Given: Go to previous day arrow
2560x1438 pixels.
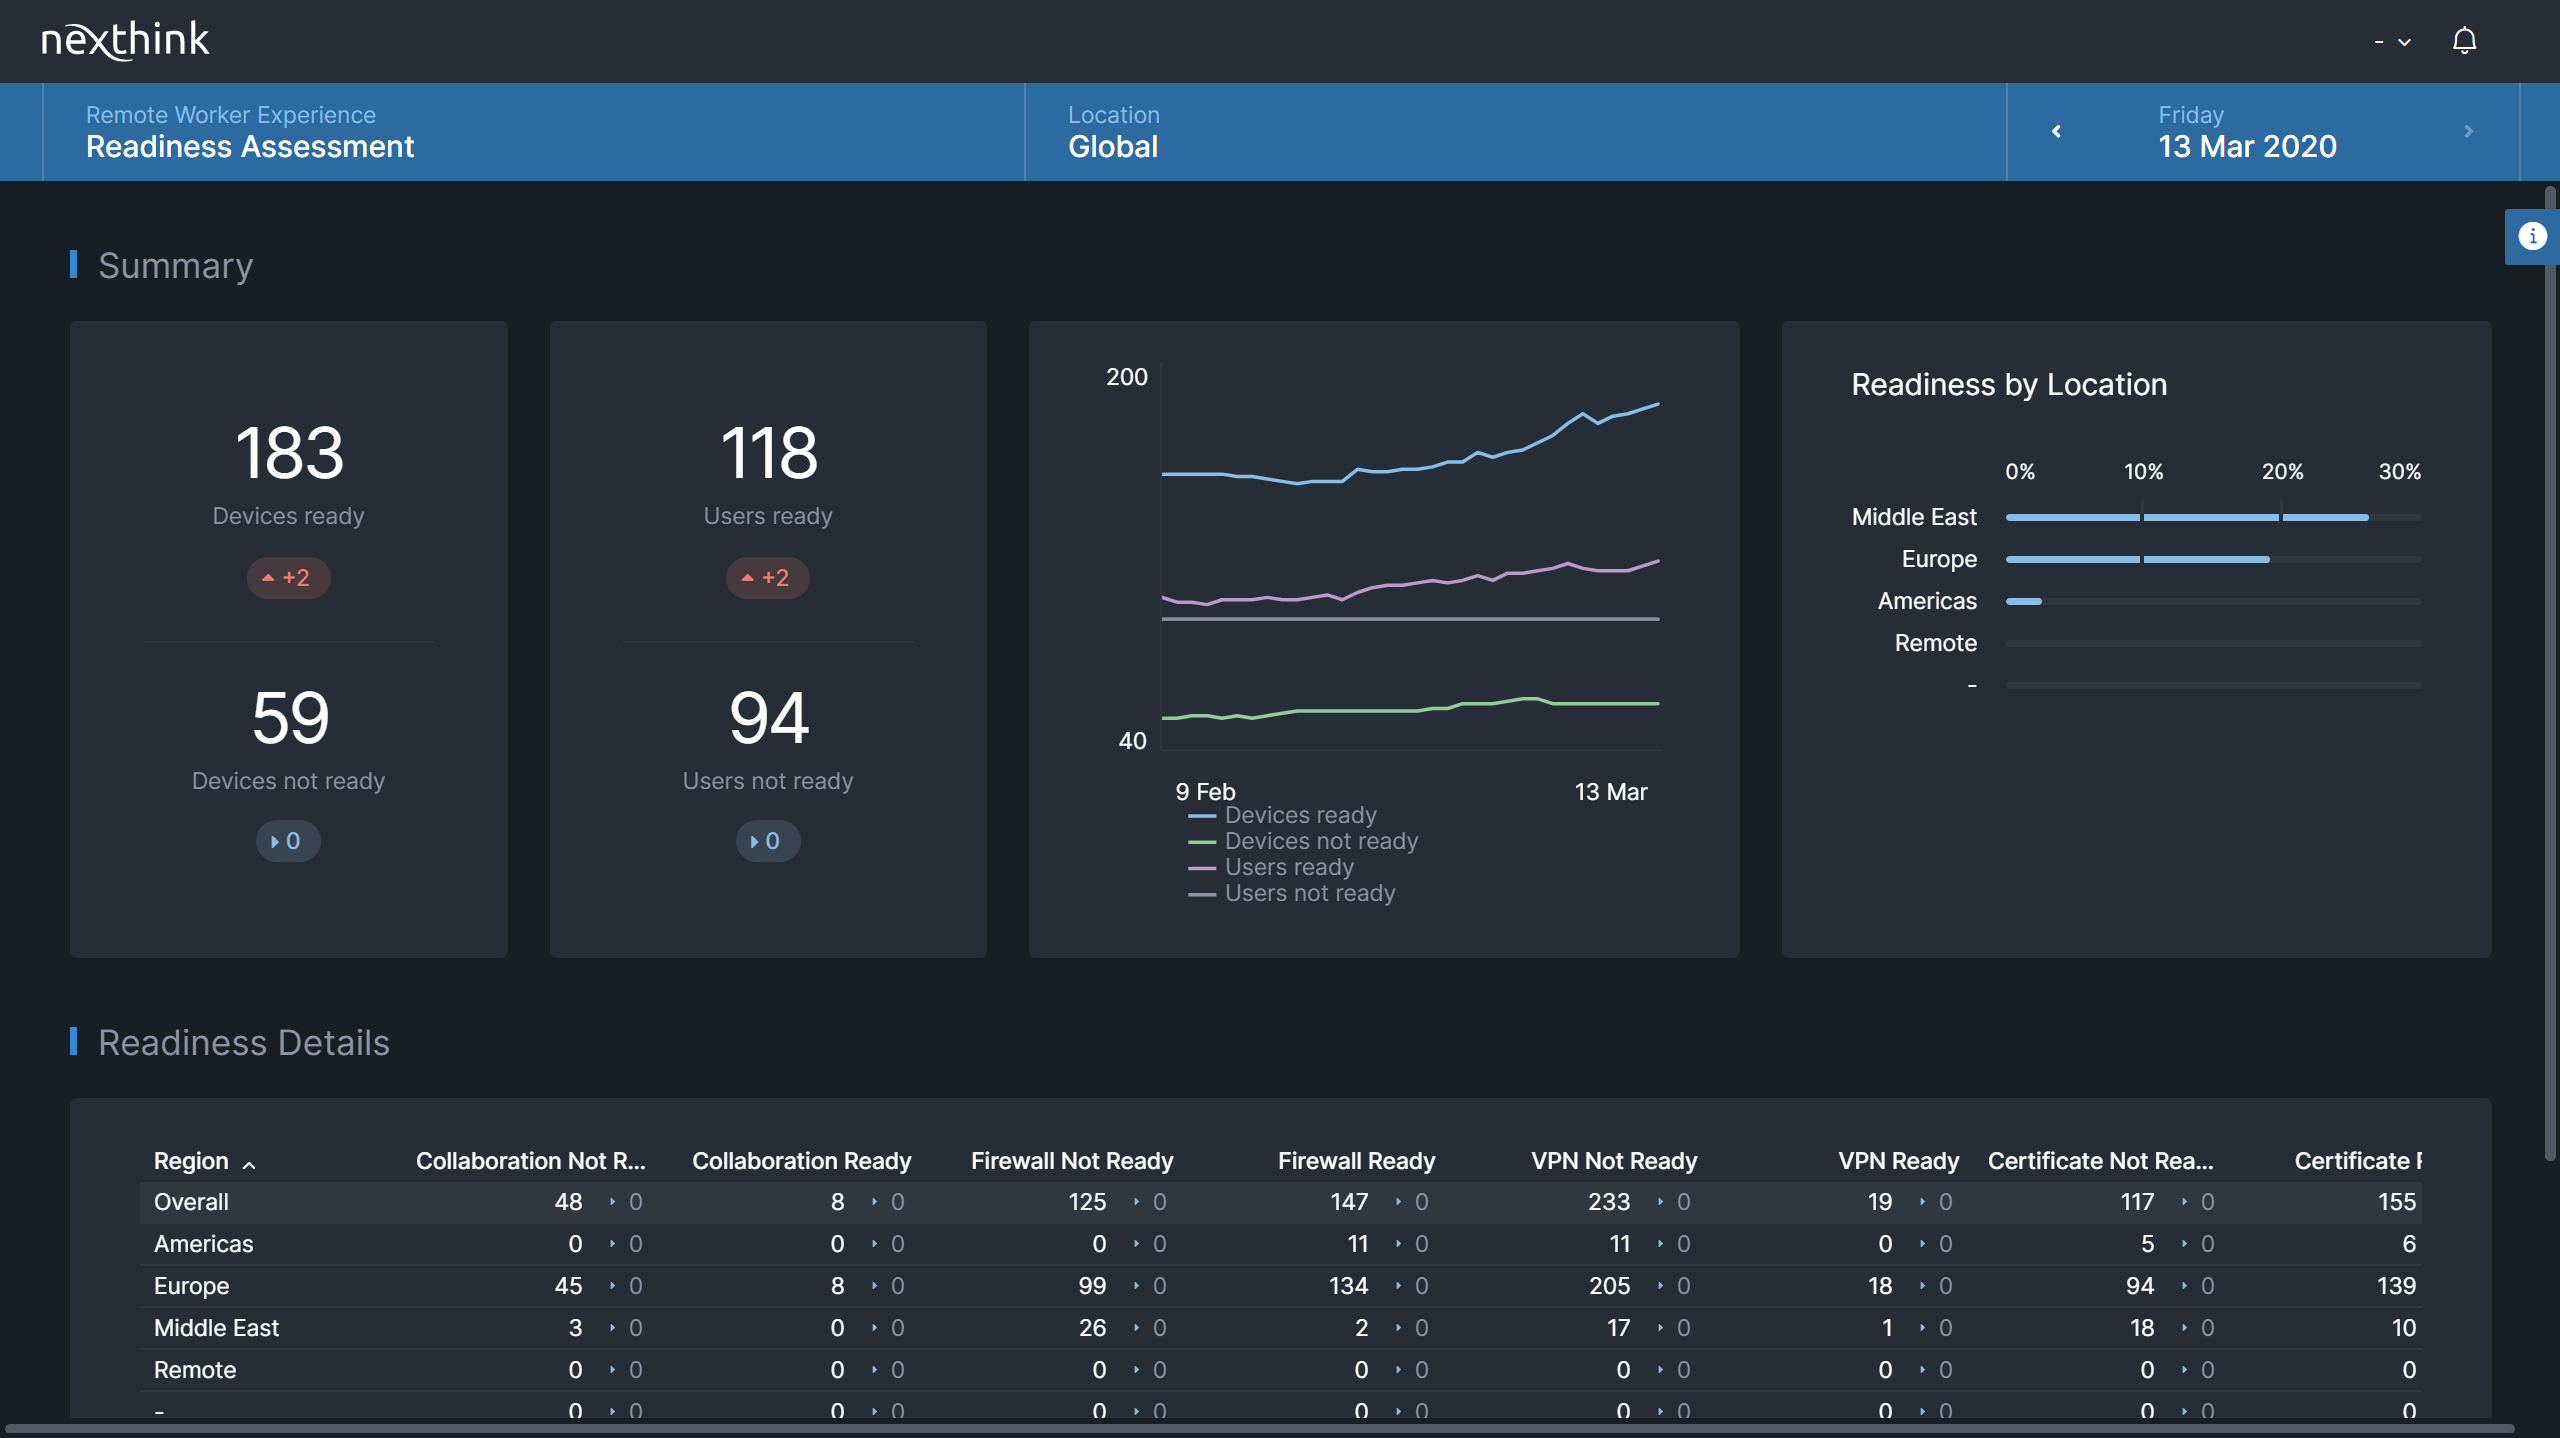Looking at the screenshot, I should coord(2056,131).
